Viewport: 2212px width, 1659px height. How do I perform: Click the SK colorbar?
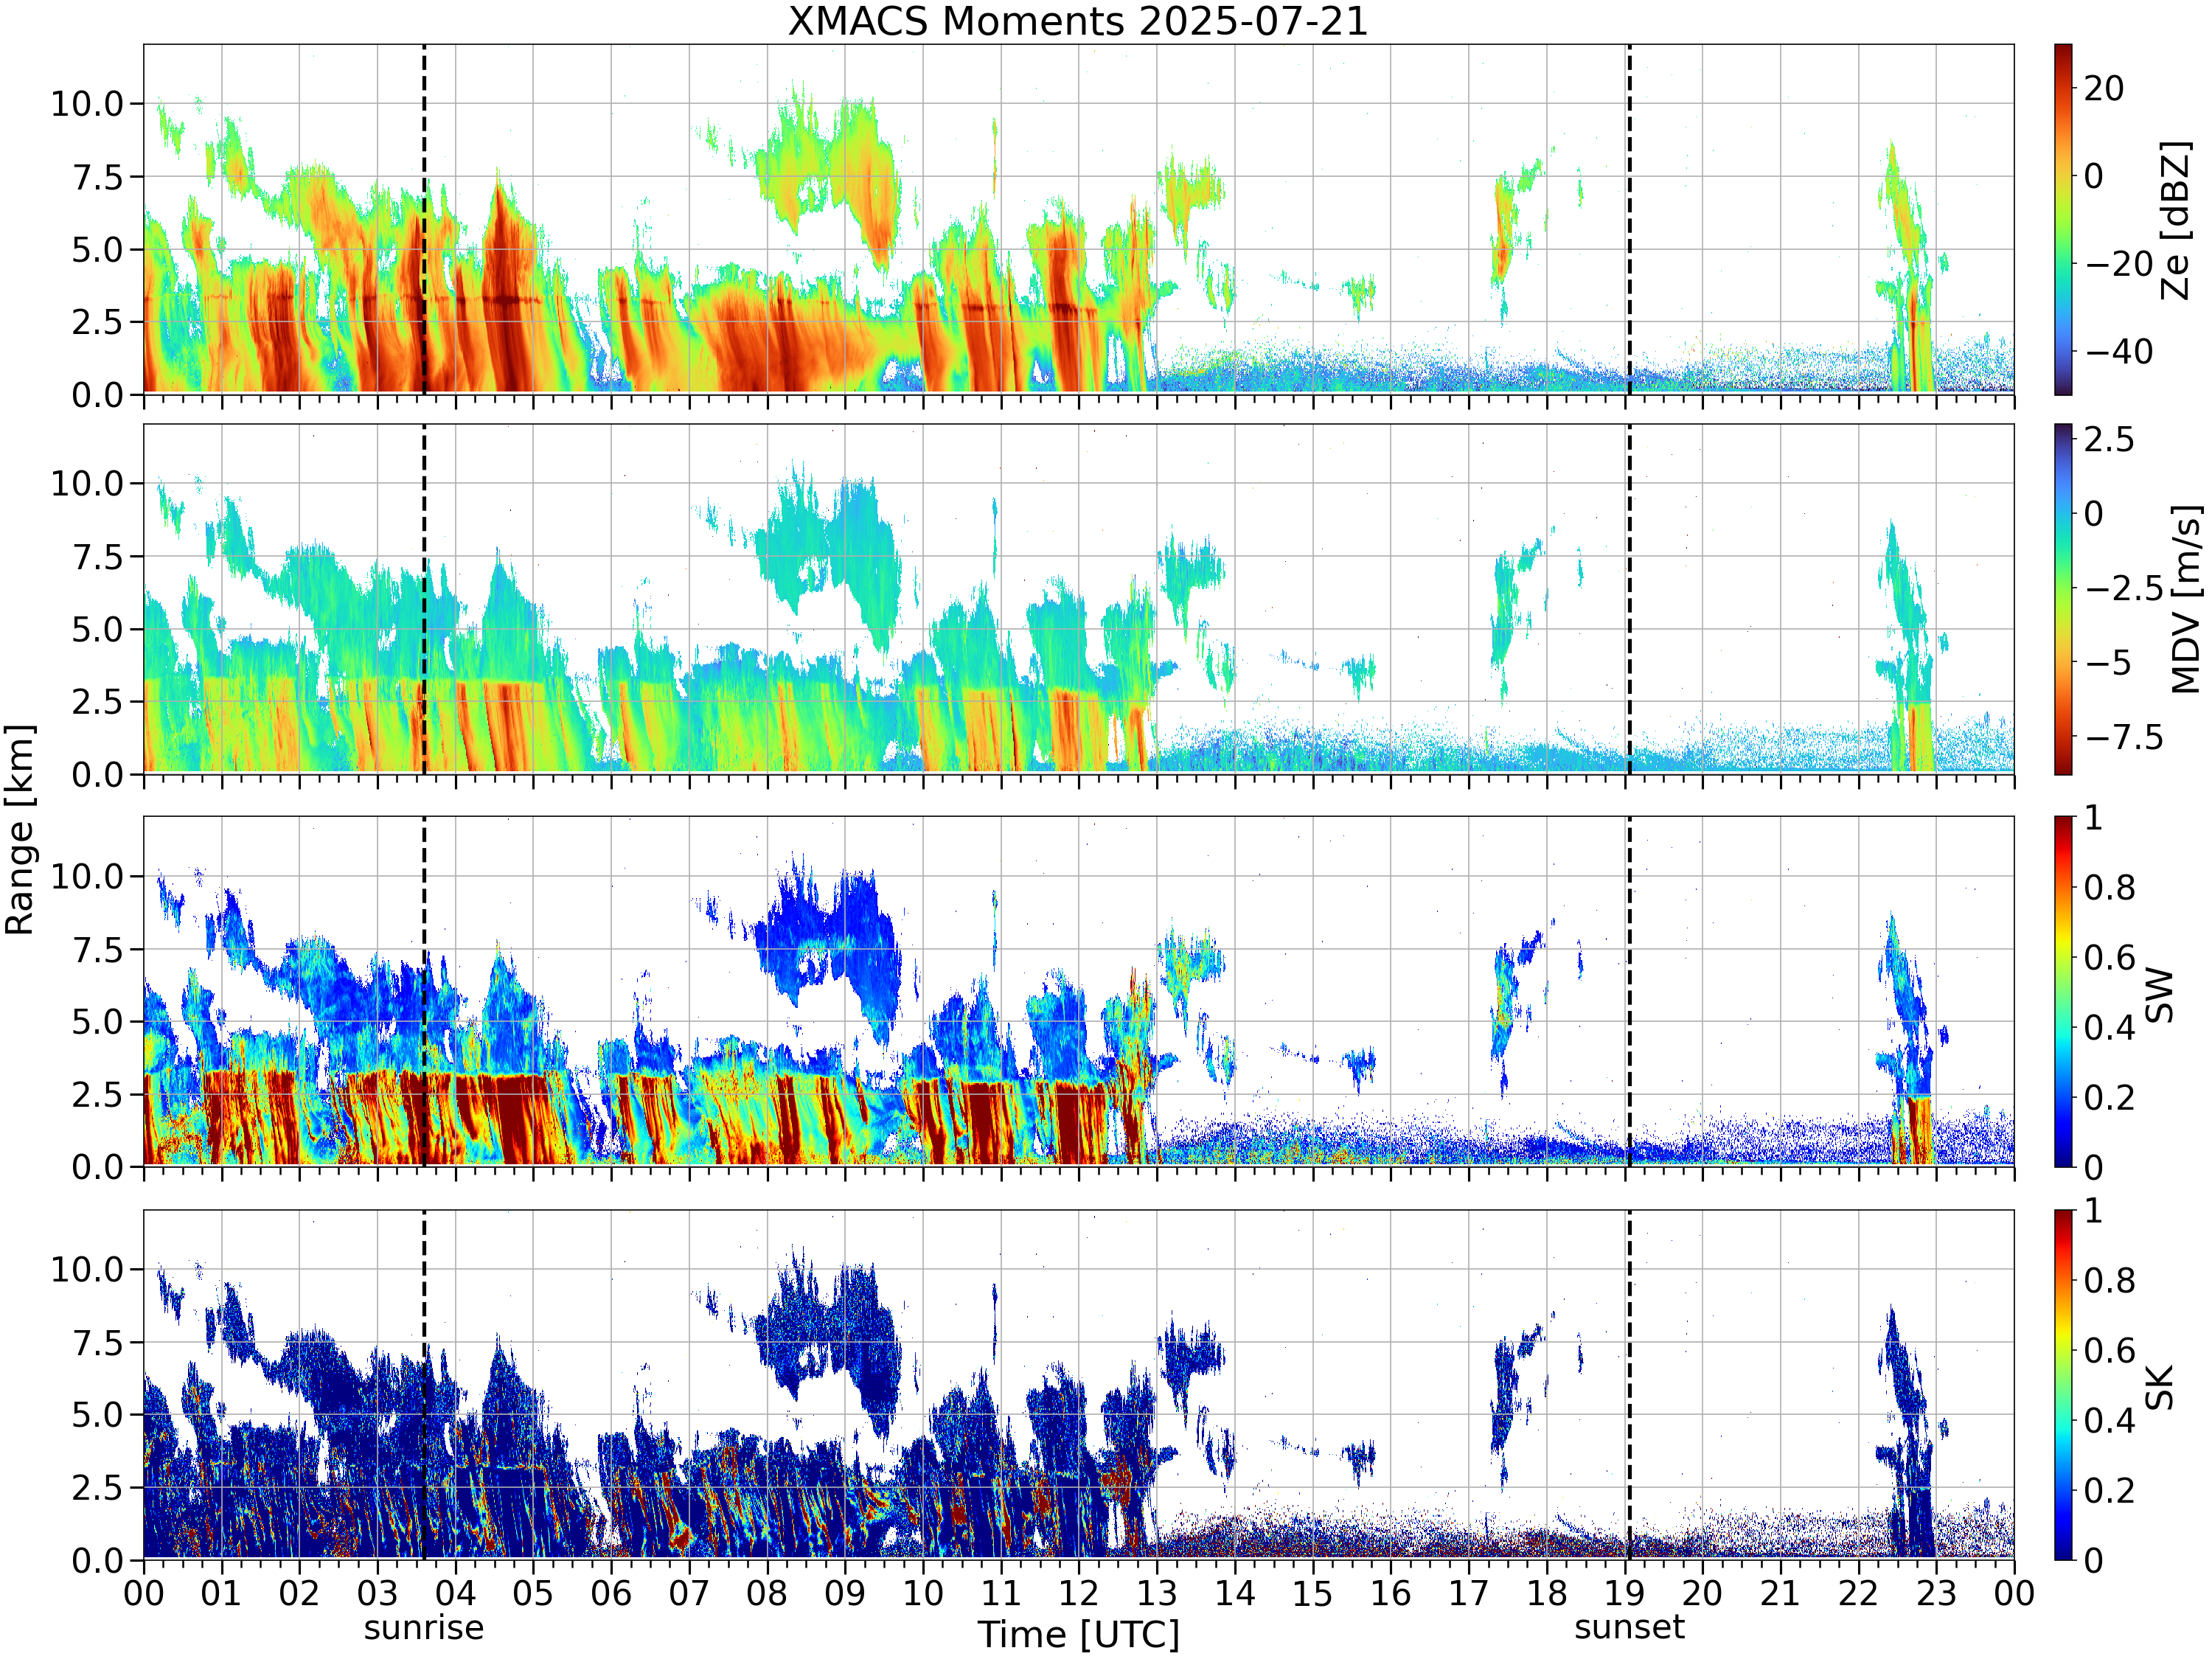point(2063,1385)
